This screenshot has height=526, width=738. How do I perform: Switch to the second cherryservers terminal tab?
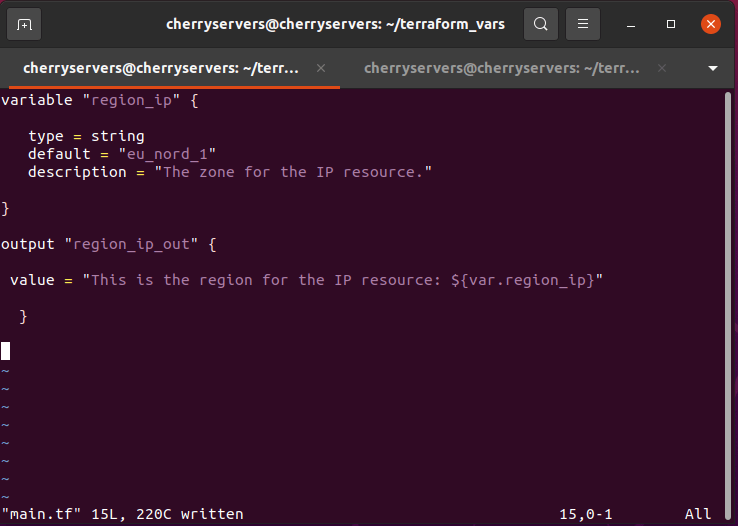[x=501, y=68]
